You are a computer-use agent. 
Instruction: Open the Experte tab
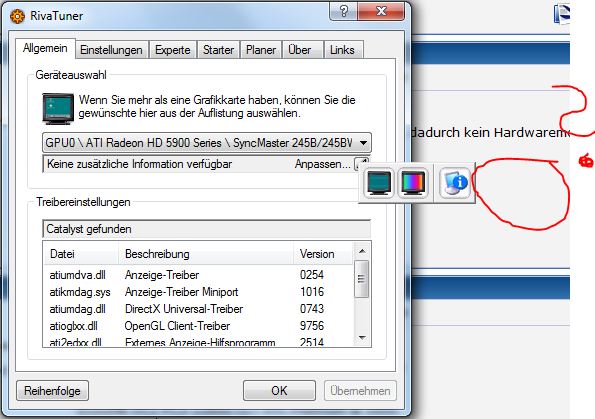[x=173, y=50]
